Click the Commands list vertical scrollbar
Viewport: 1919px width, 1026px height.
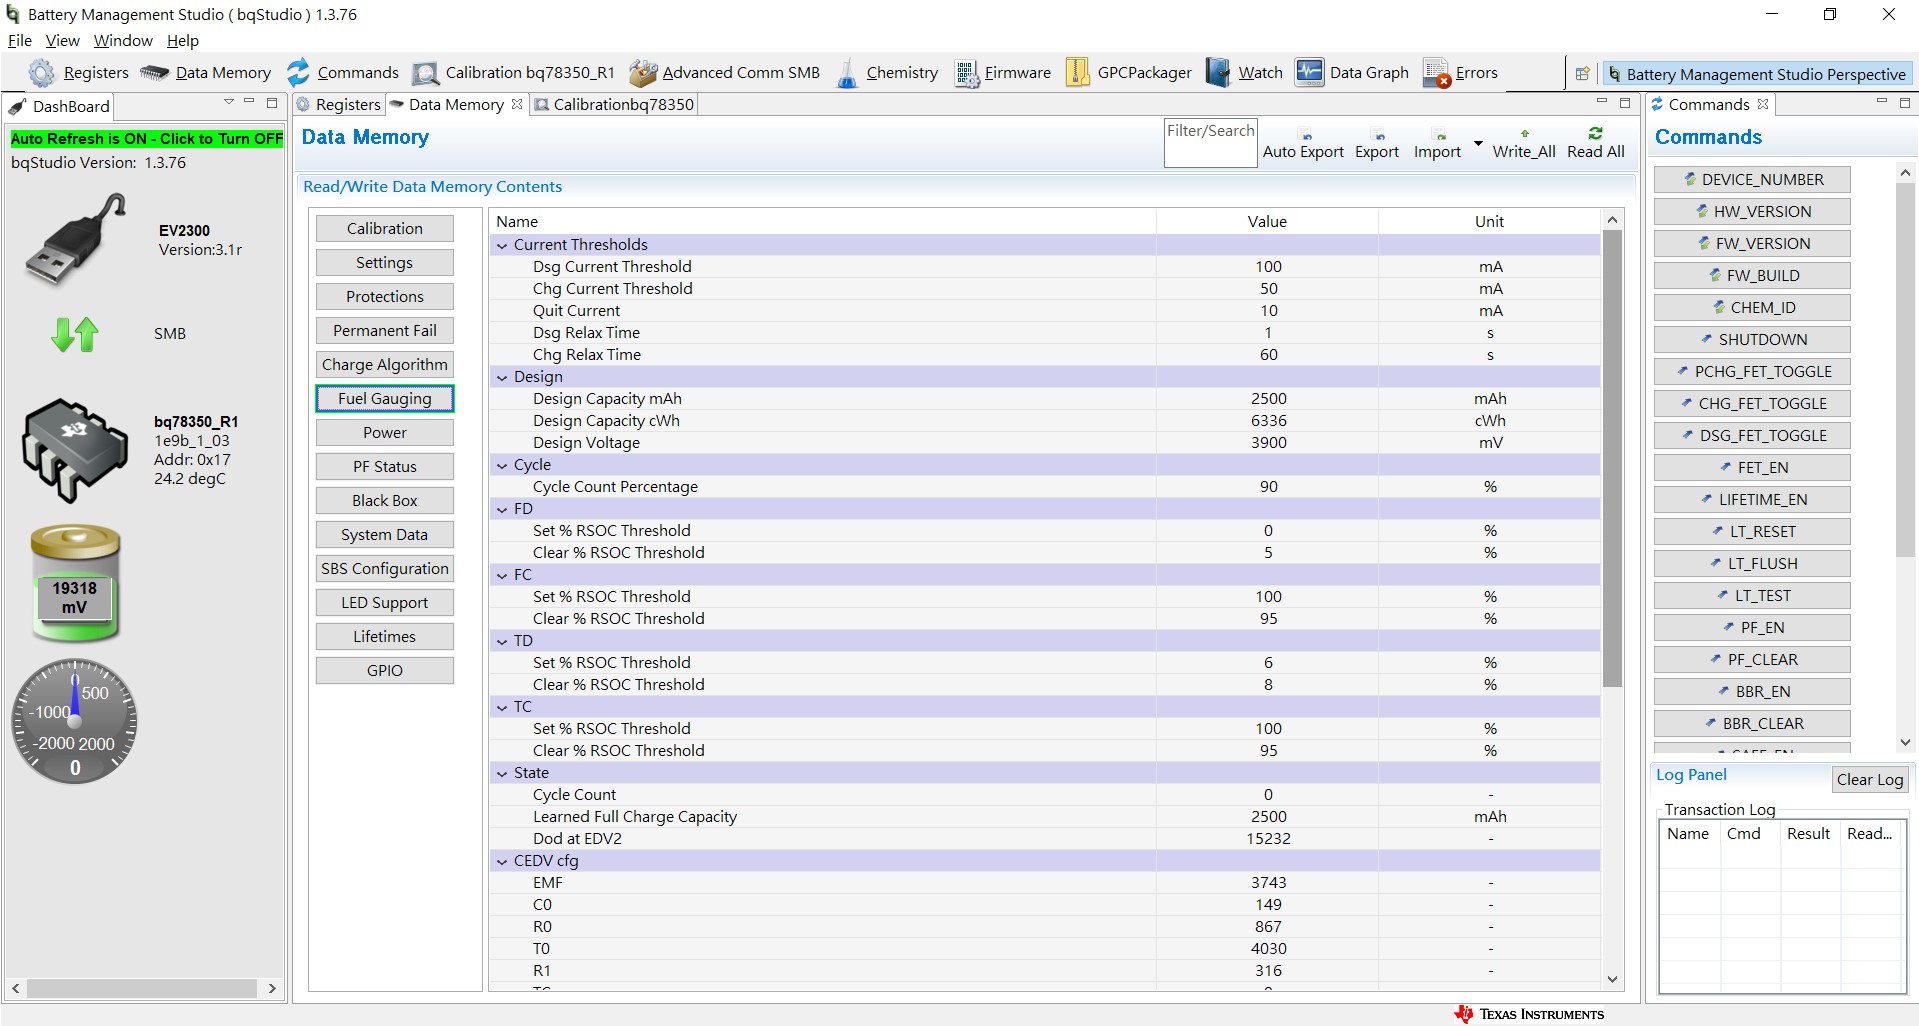[x=1905, y=370]
